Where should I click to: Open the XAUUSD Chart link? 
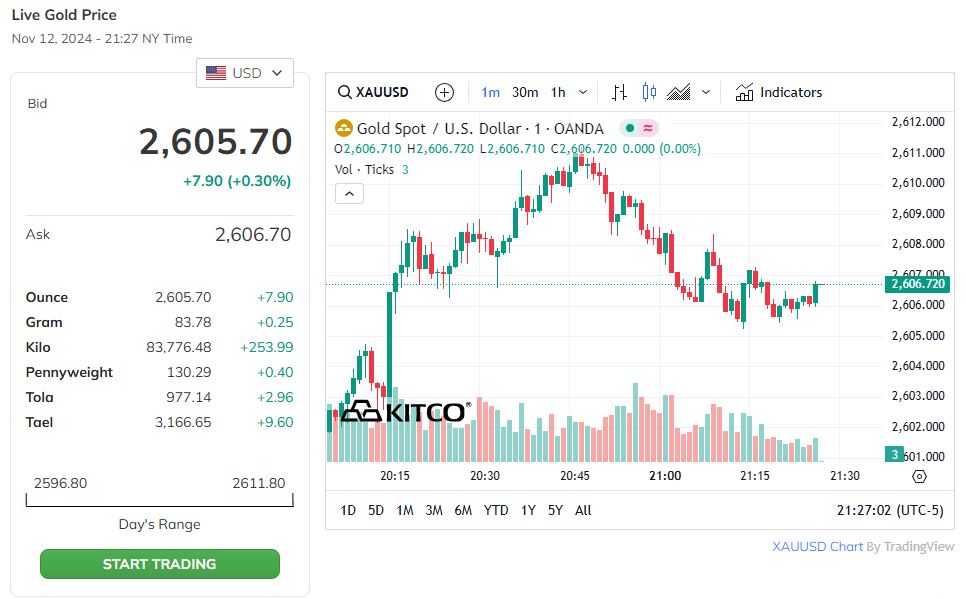(817, 547)
